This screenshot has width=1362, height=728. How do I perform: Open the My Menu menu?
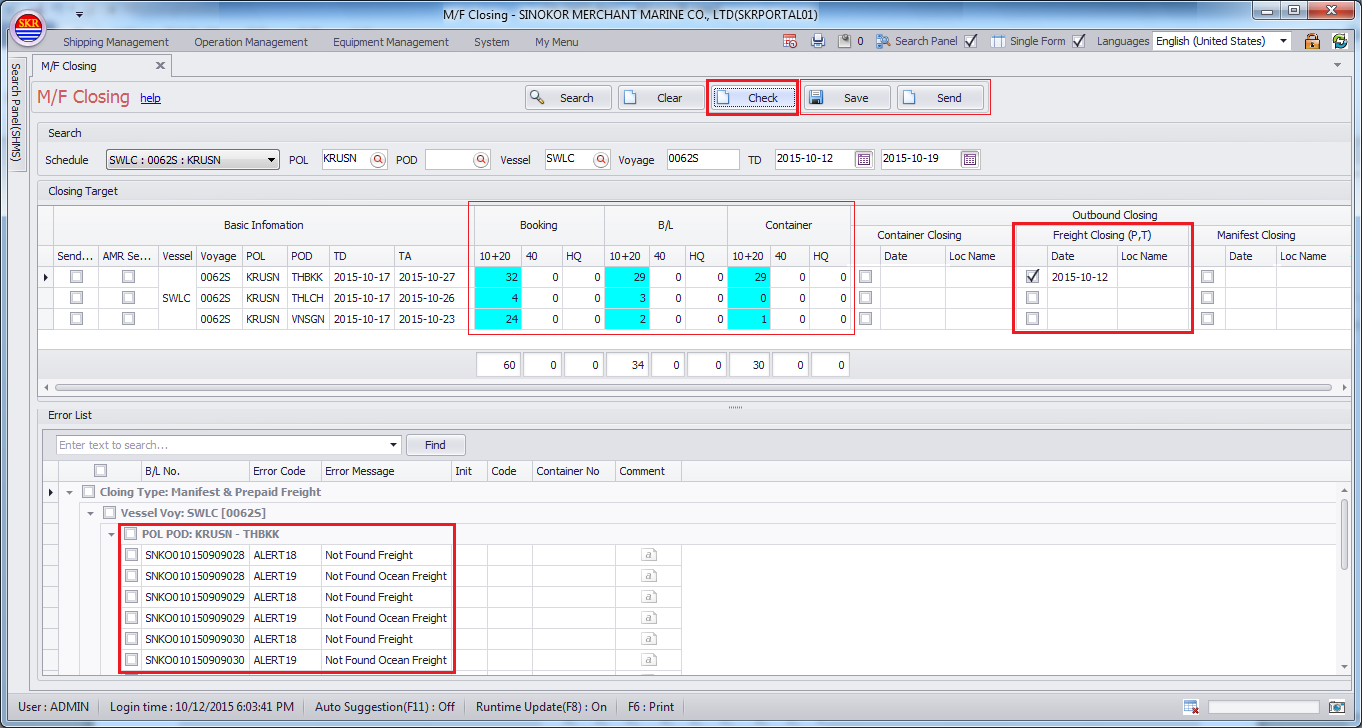pyautogui.click(x=557, y=42)
